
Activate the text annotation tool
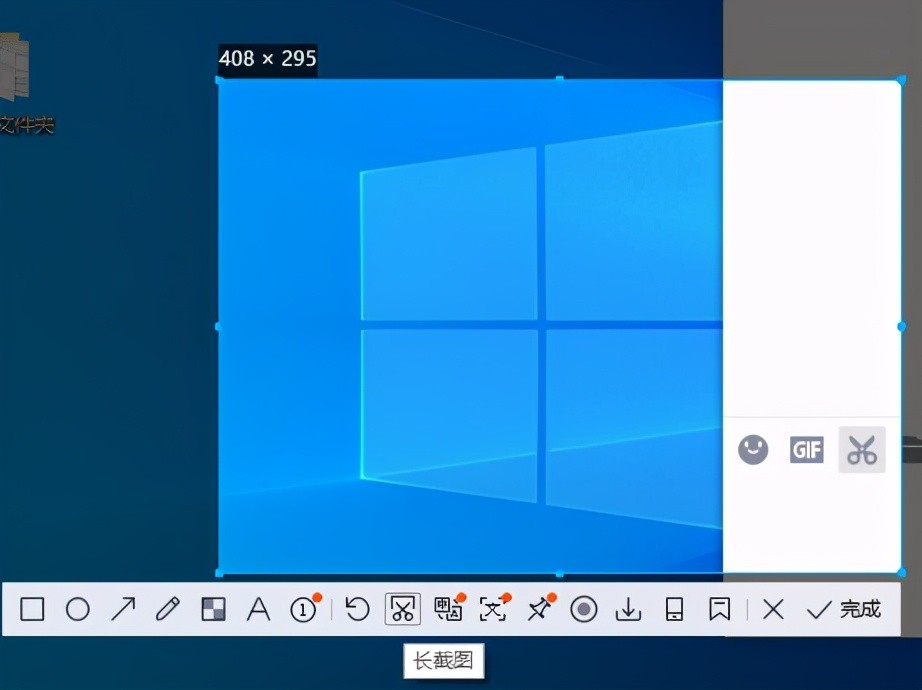259,609
